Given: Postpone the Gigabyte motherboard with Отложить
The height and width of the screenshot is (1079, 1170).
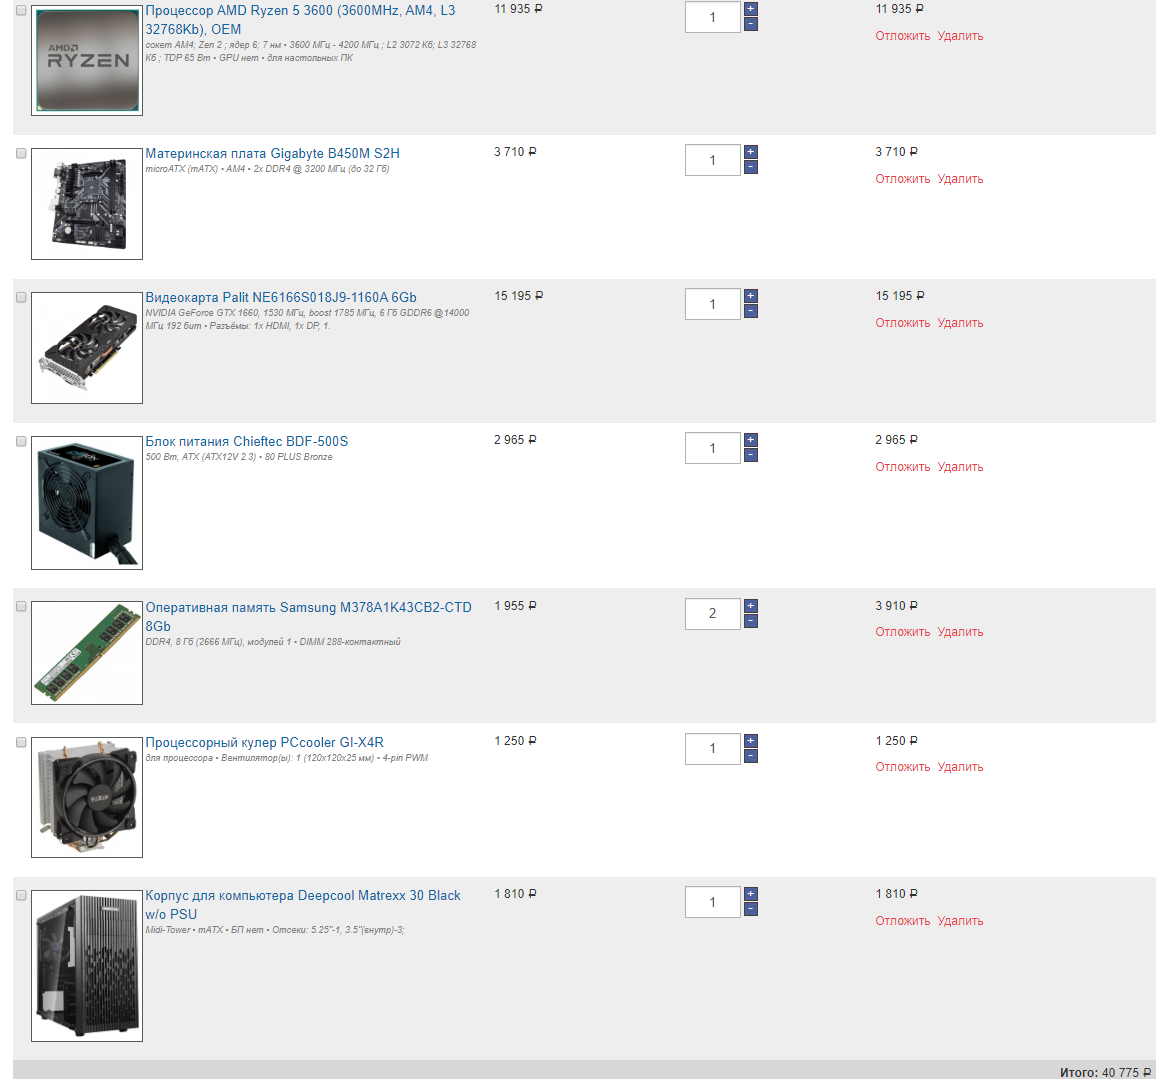Looking at the screenshot, I should pyautogui.click(x=902, y=179).
